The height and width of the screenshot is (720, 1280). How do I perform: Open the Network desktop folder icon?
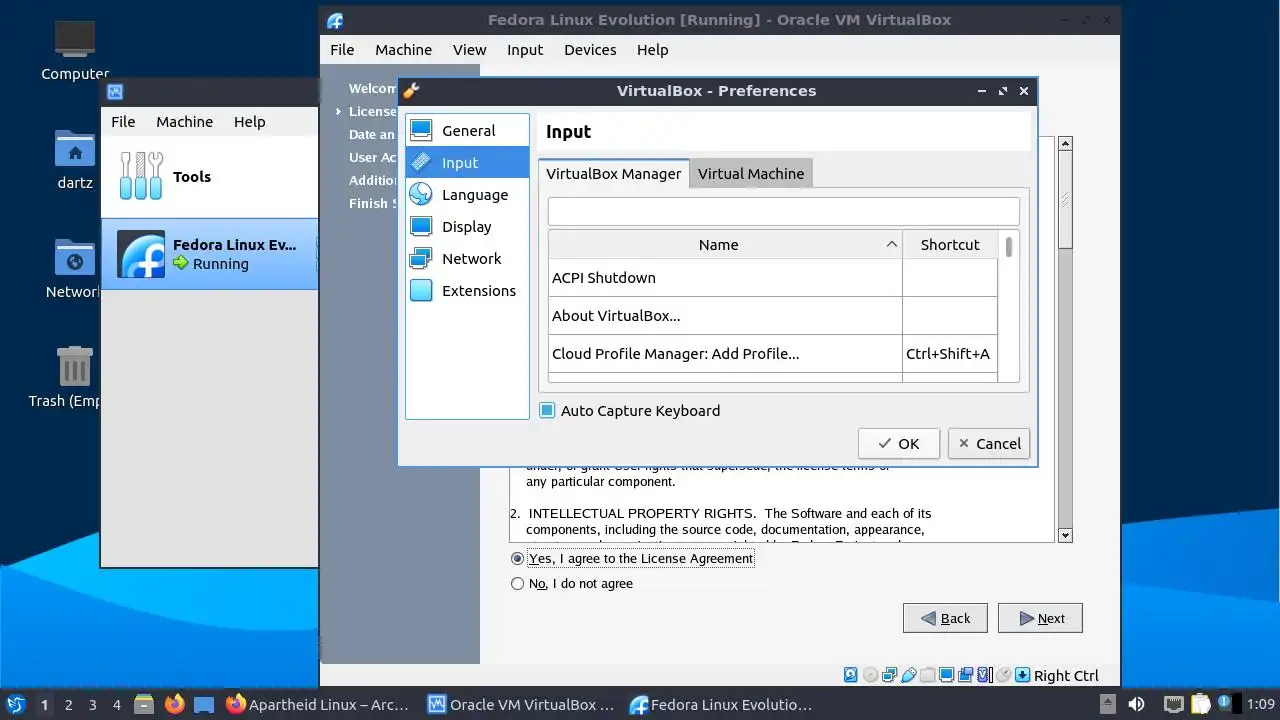coord(75,258)
